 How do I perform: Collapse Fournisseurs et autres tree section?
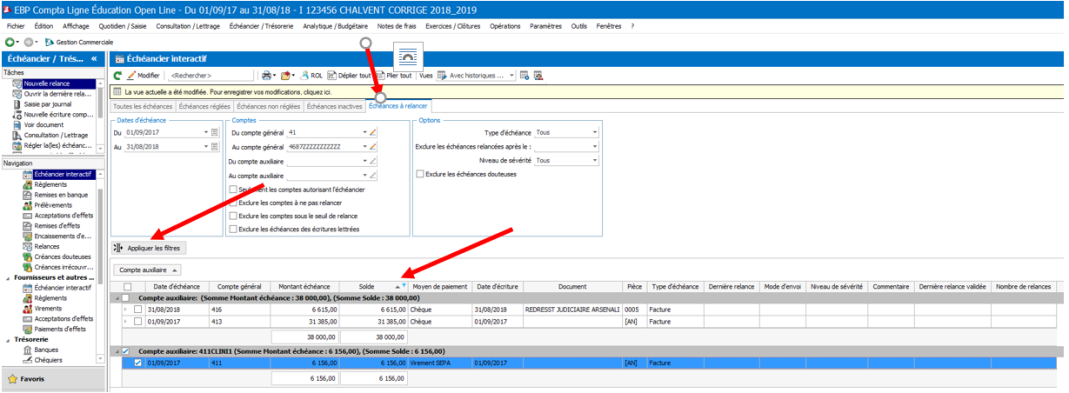point(7,278)
